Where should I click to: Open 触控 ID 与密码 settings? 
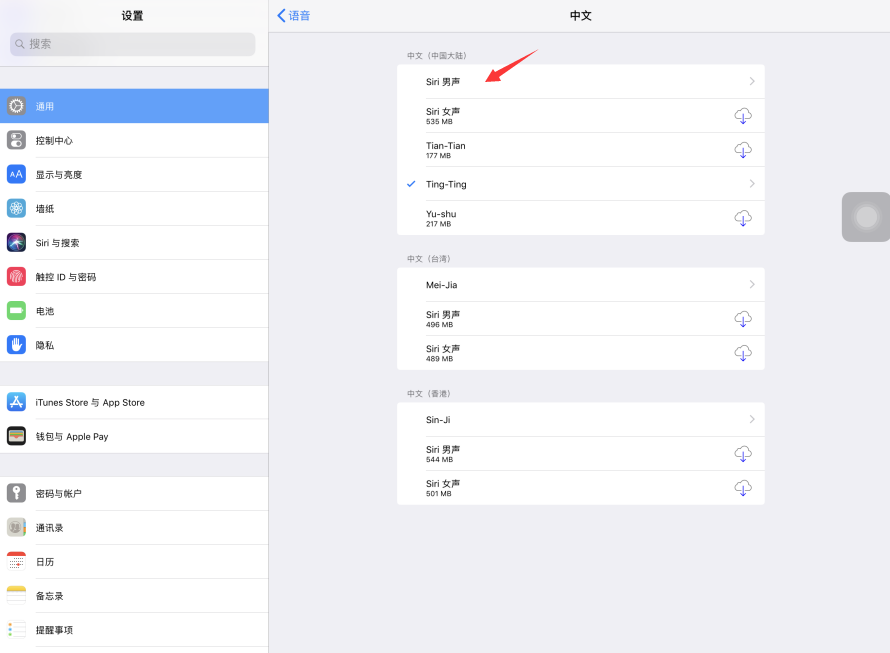pyautogui.click(x=134, y=277)
